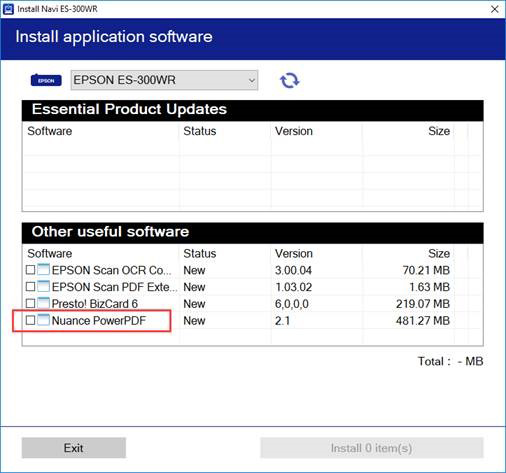
Task: Select the Presto! BizCard 6 row name
Action: (x=95, y=304)
